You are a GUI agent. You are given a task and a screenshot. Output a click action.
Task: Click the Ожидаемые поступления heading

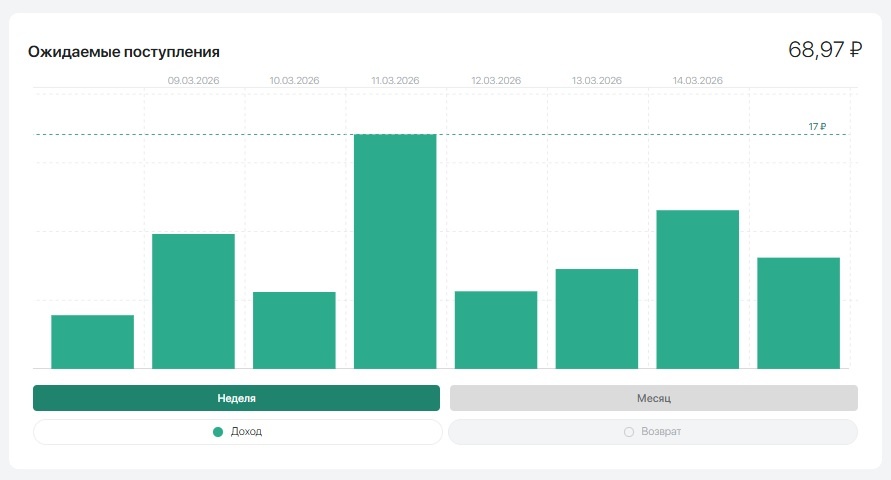[124, 52]
